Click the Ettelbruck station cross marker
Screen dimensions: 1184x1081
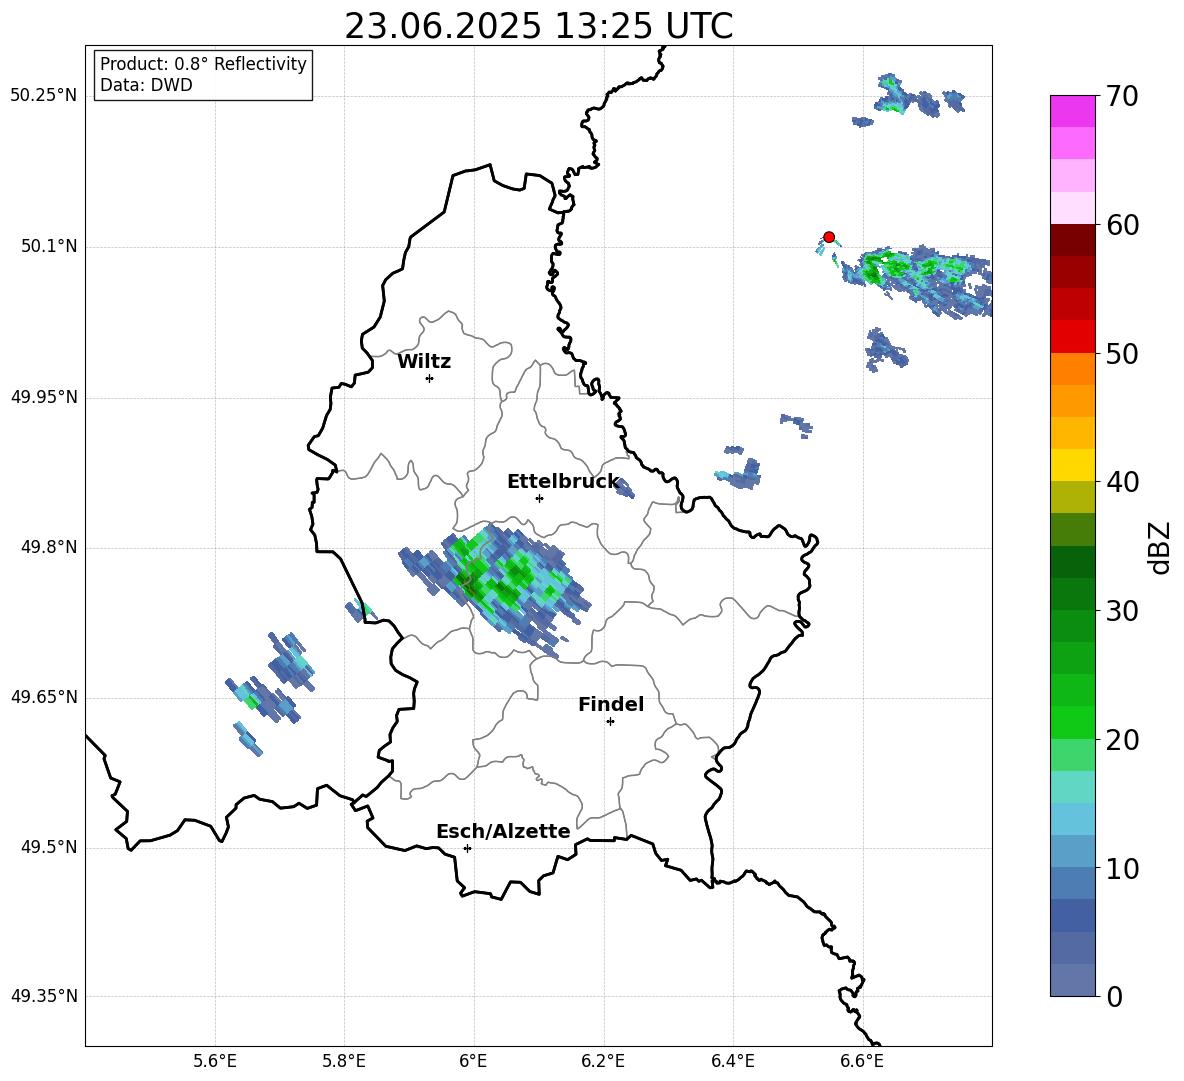[539, 498]
